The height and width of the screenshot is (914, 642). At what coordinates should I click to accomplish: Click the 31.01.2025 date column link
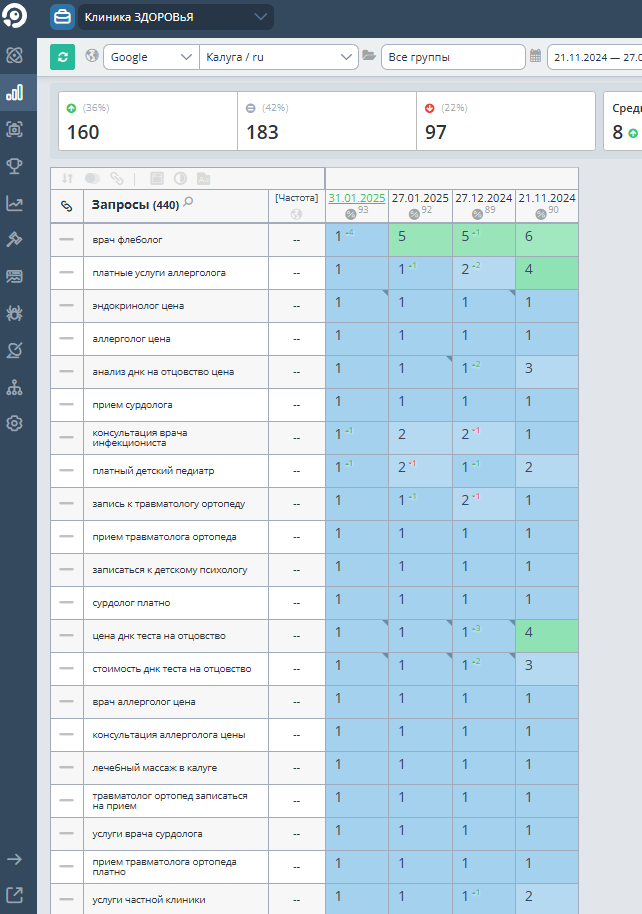tap(356, 198)
